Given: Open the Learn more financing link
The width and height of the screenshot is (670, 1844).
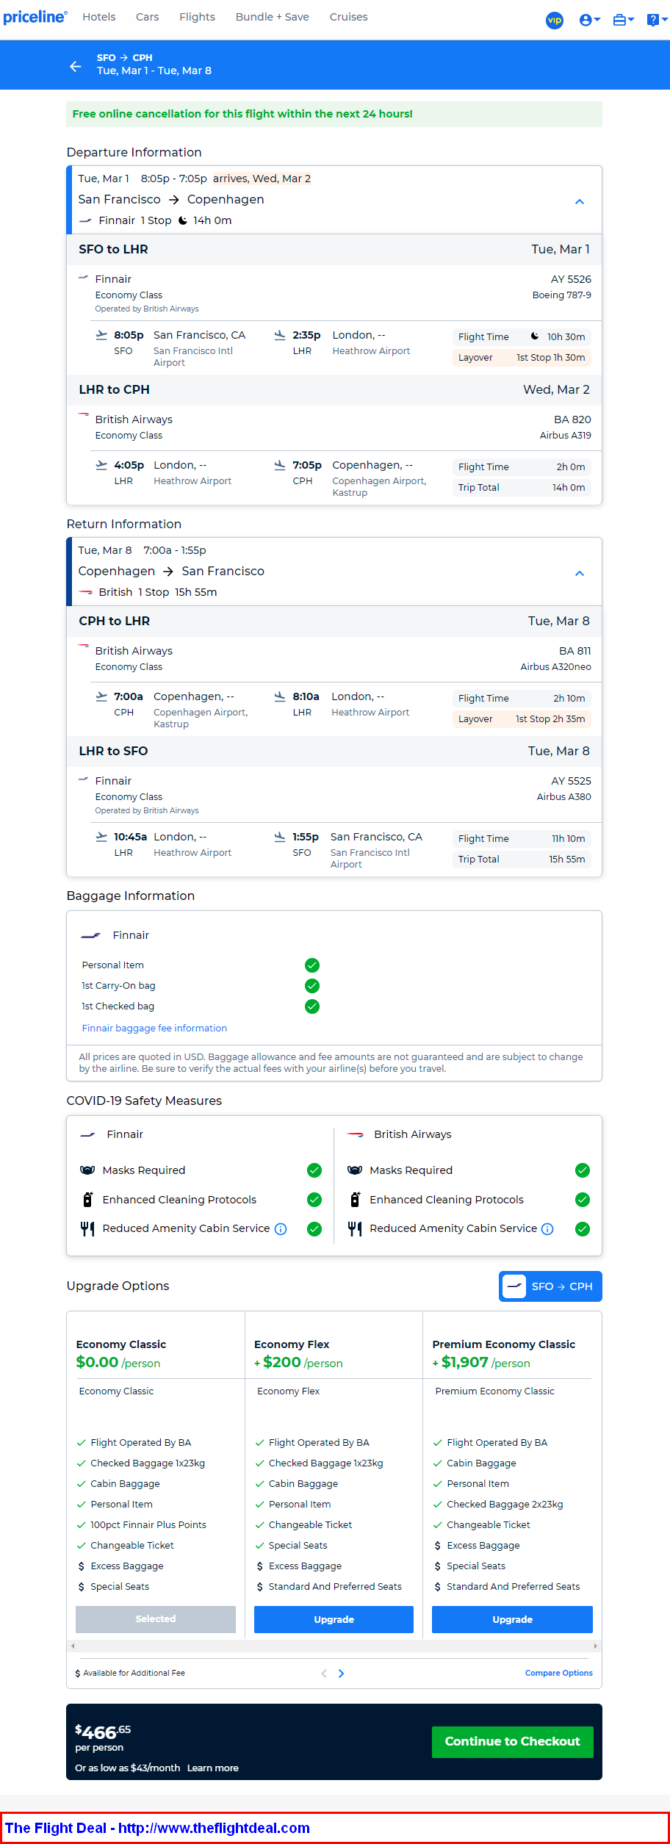Looking at the screenshot, I should (x=212, y=1768).
